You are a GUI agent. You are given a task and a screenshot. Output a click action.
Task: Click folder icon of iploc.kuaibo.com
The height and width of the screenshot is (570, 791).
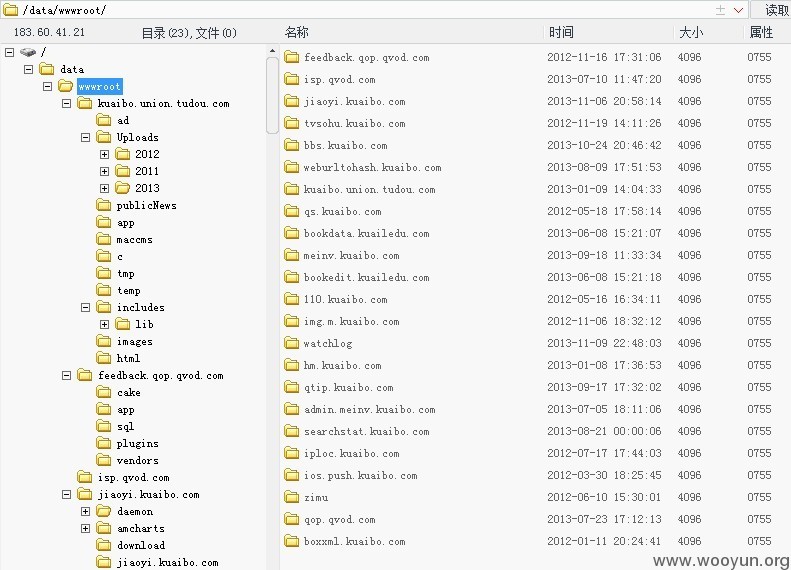pos(292,453)
